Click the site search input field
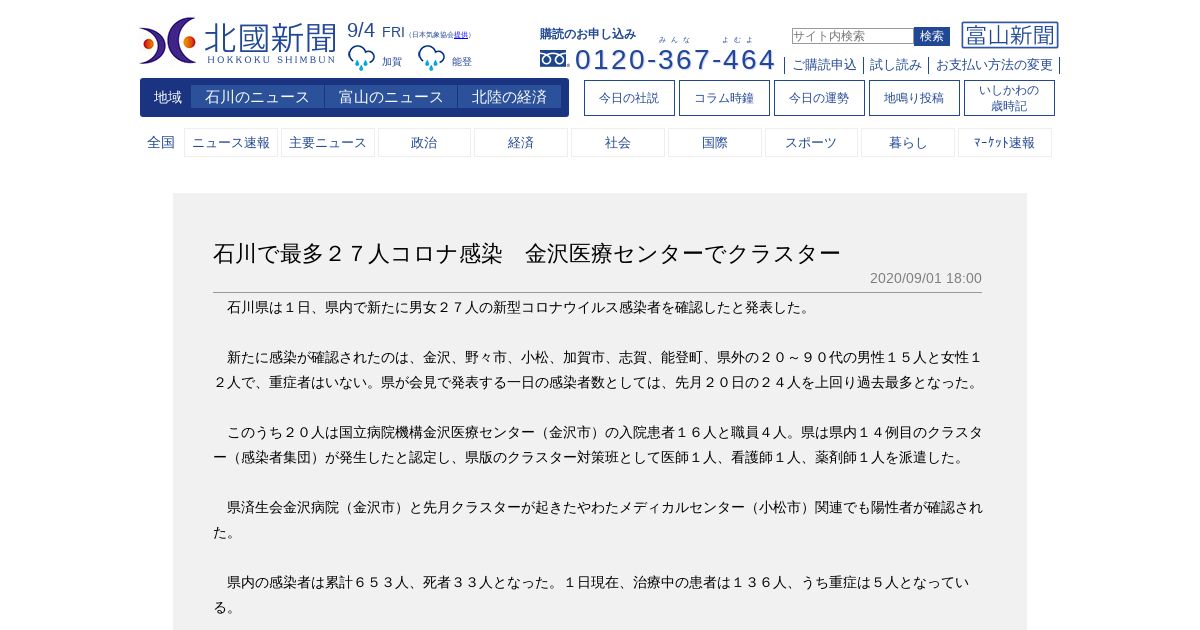The width and height of the screenshot is (1200, 630). coord(852,36)
